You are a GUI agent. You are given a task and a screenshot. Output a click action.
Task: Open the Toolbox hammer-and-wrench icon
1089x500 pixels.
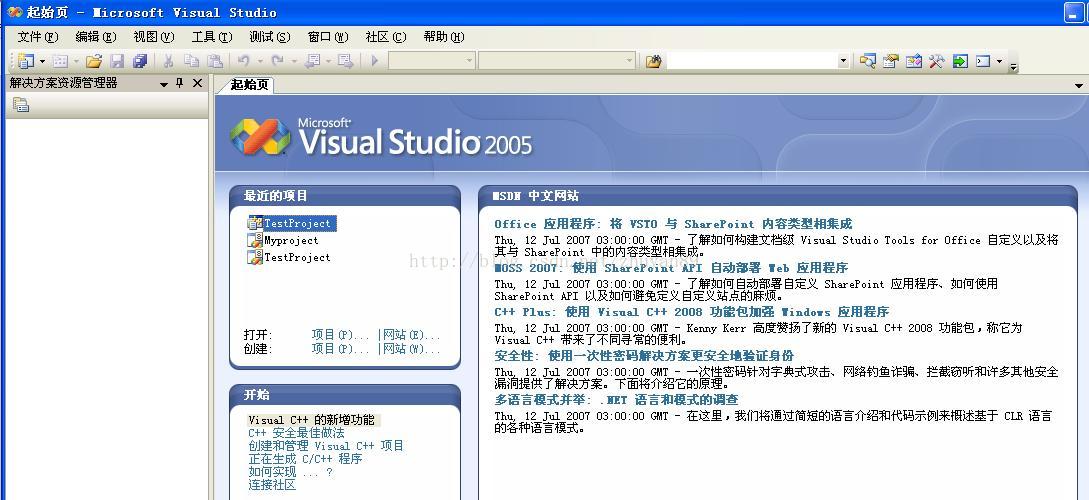pyautogui.click(x=936, y=61)
